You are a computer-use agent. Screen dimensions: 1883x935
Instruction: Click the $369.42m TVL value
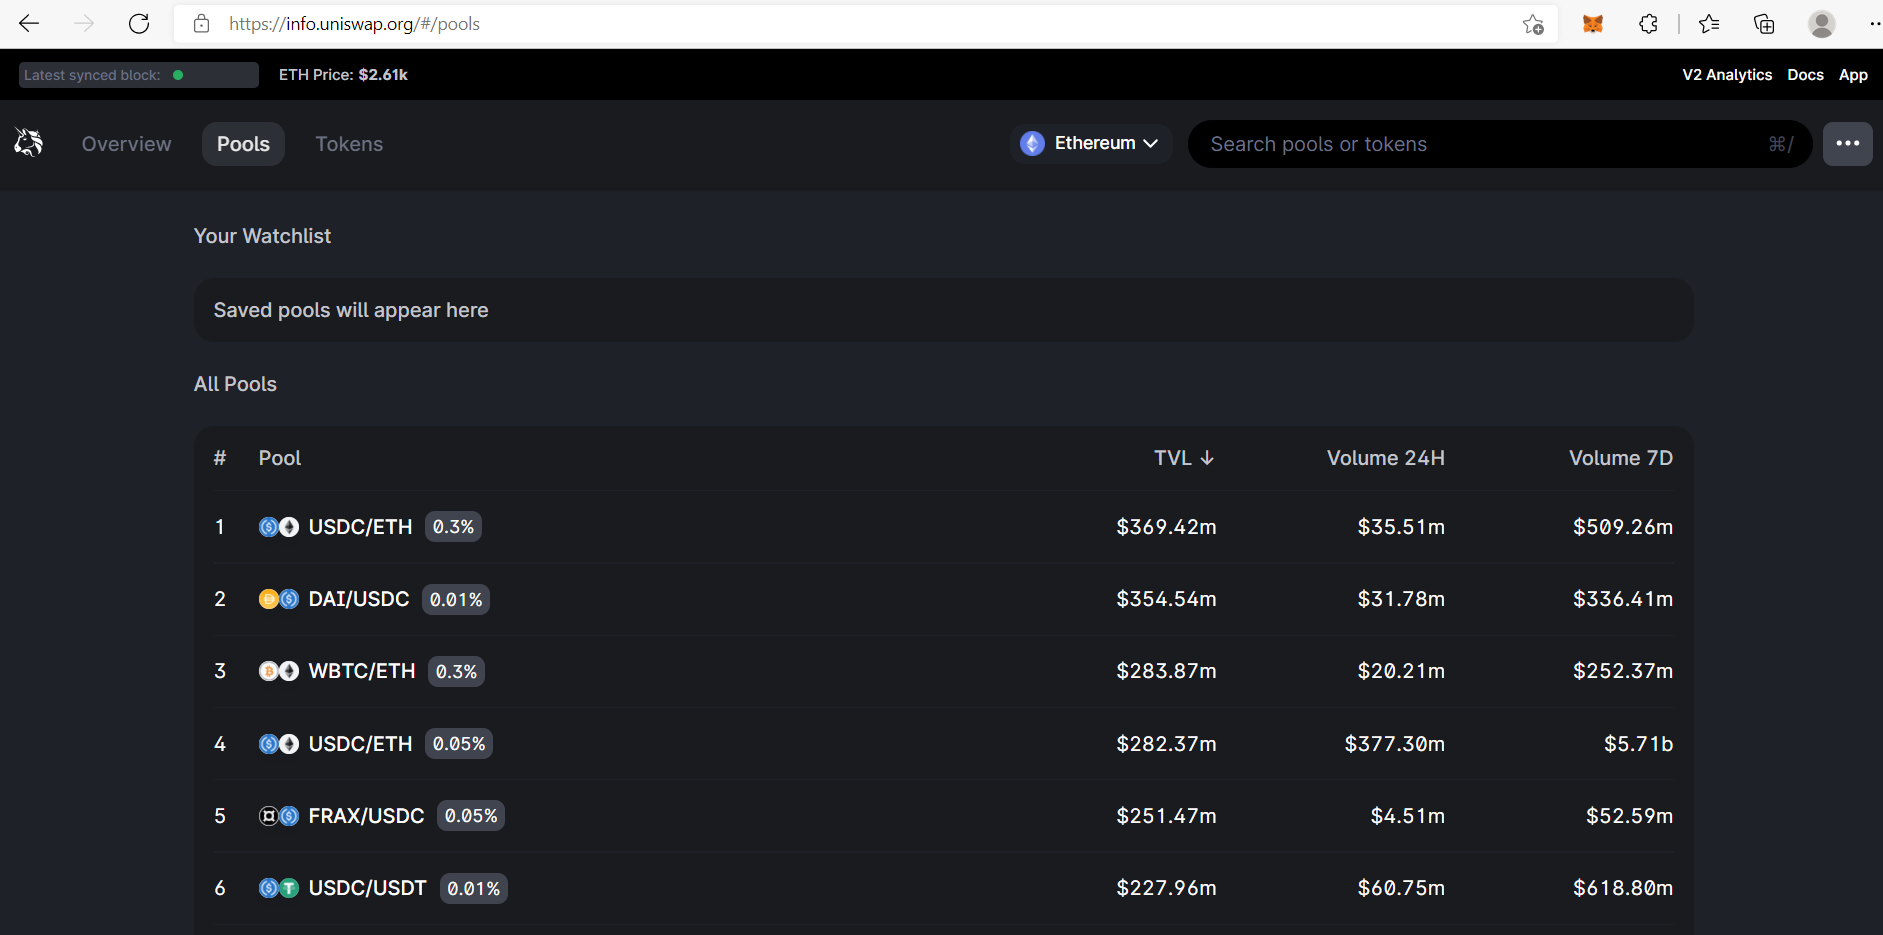click(1166, 527)
